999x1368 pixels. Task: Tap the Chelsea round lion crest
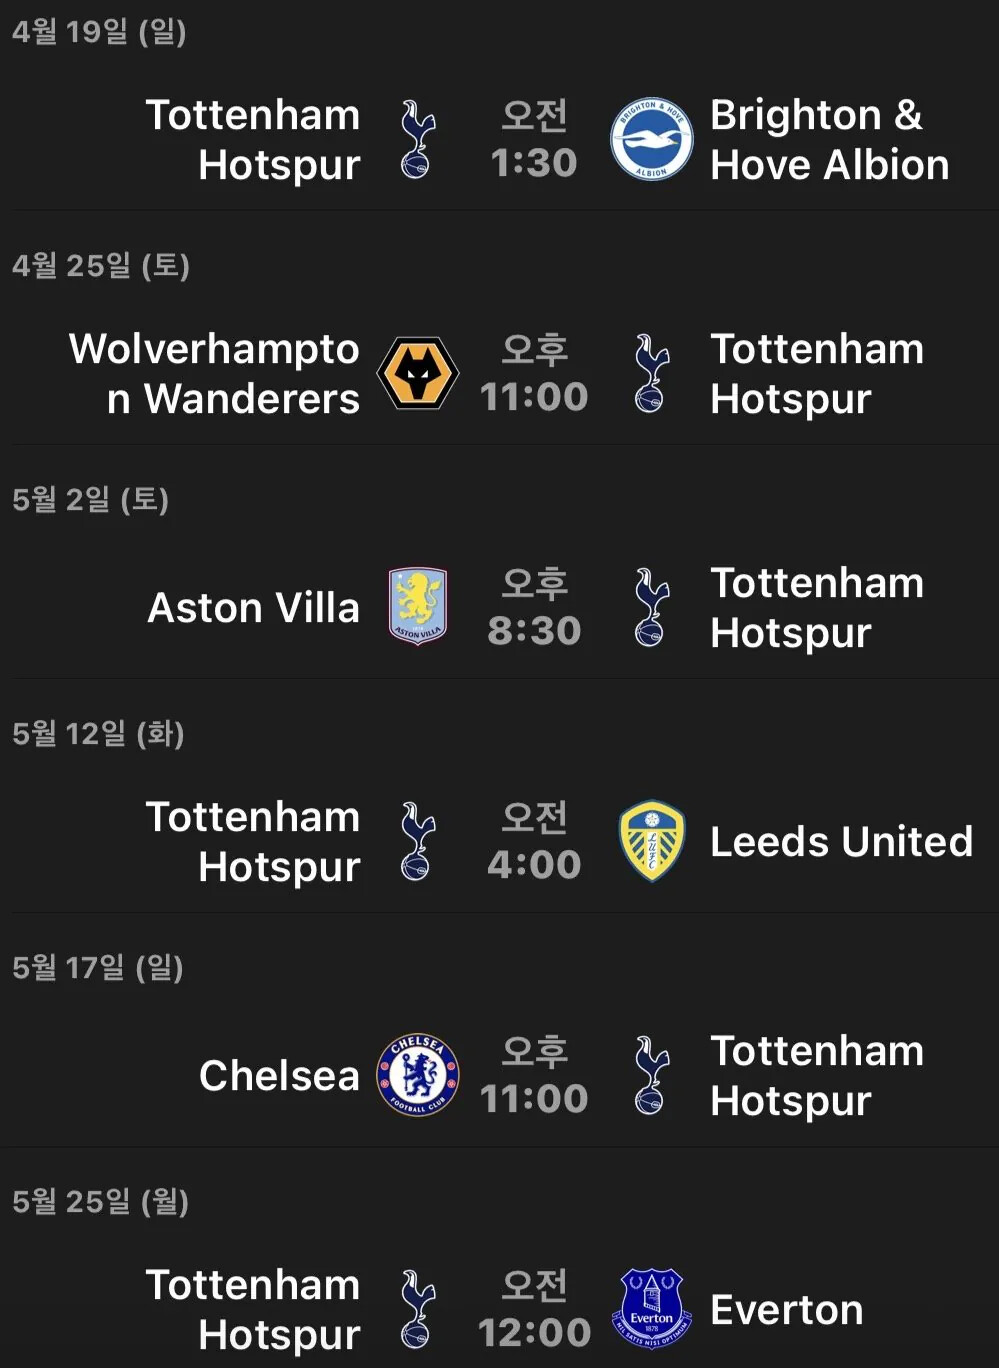pyautogui.click(x=418, y=1075)
